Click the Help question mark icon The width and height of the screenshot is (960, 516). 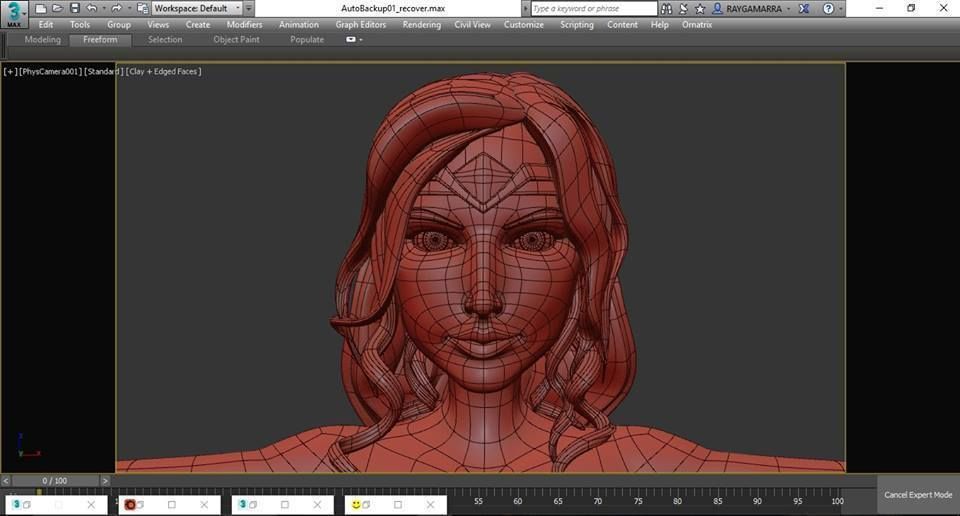point(828,9)
